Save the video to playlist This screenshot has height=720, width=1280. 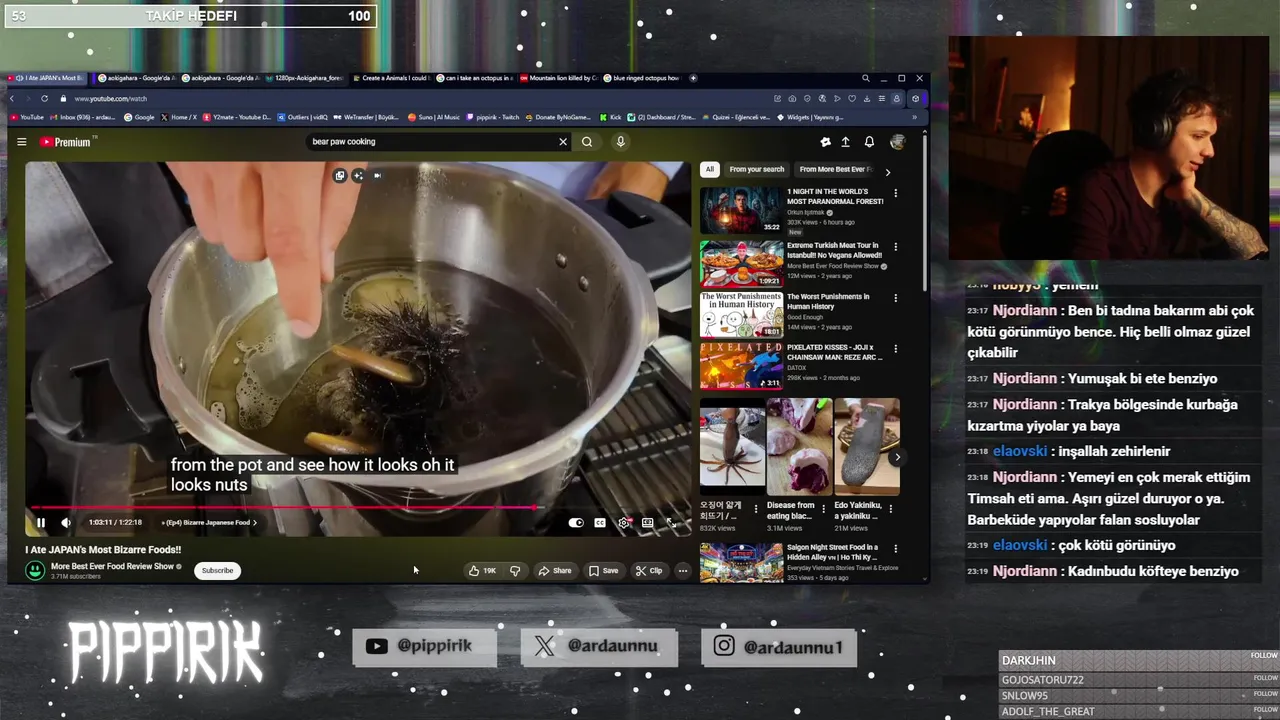[603, 570]
